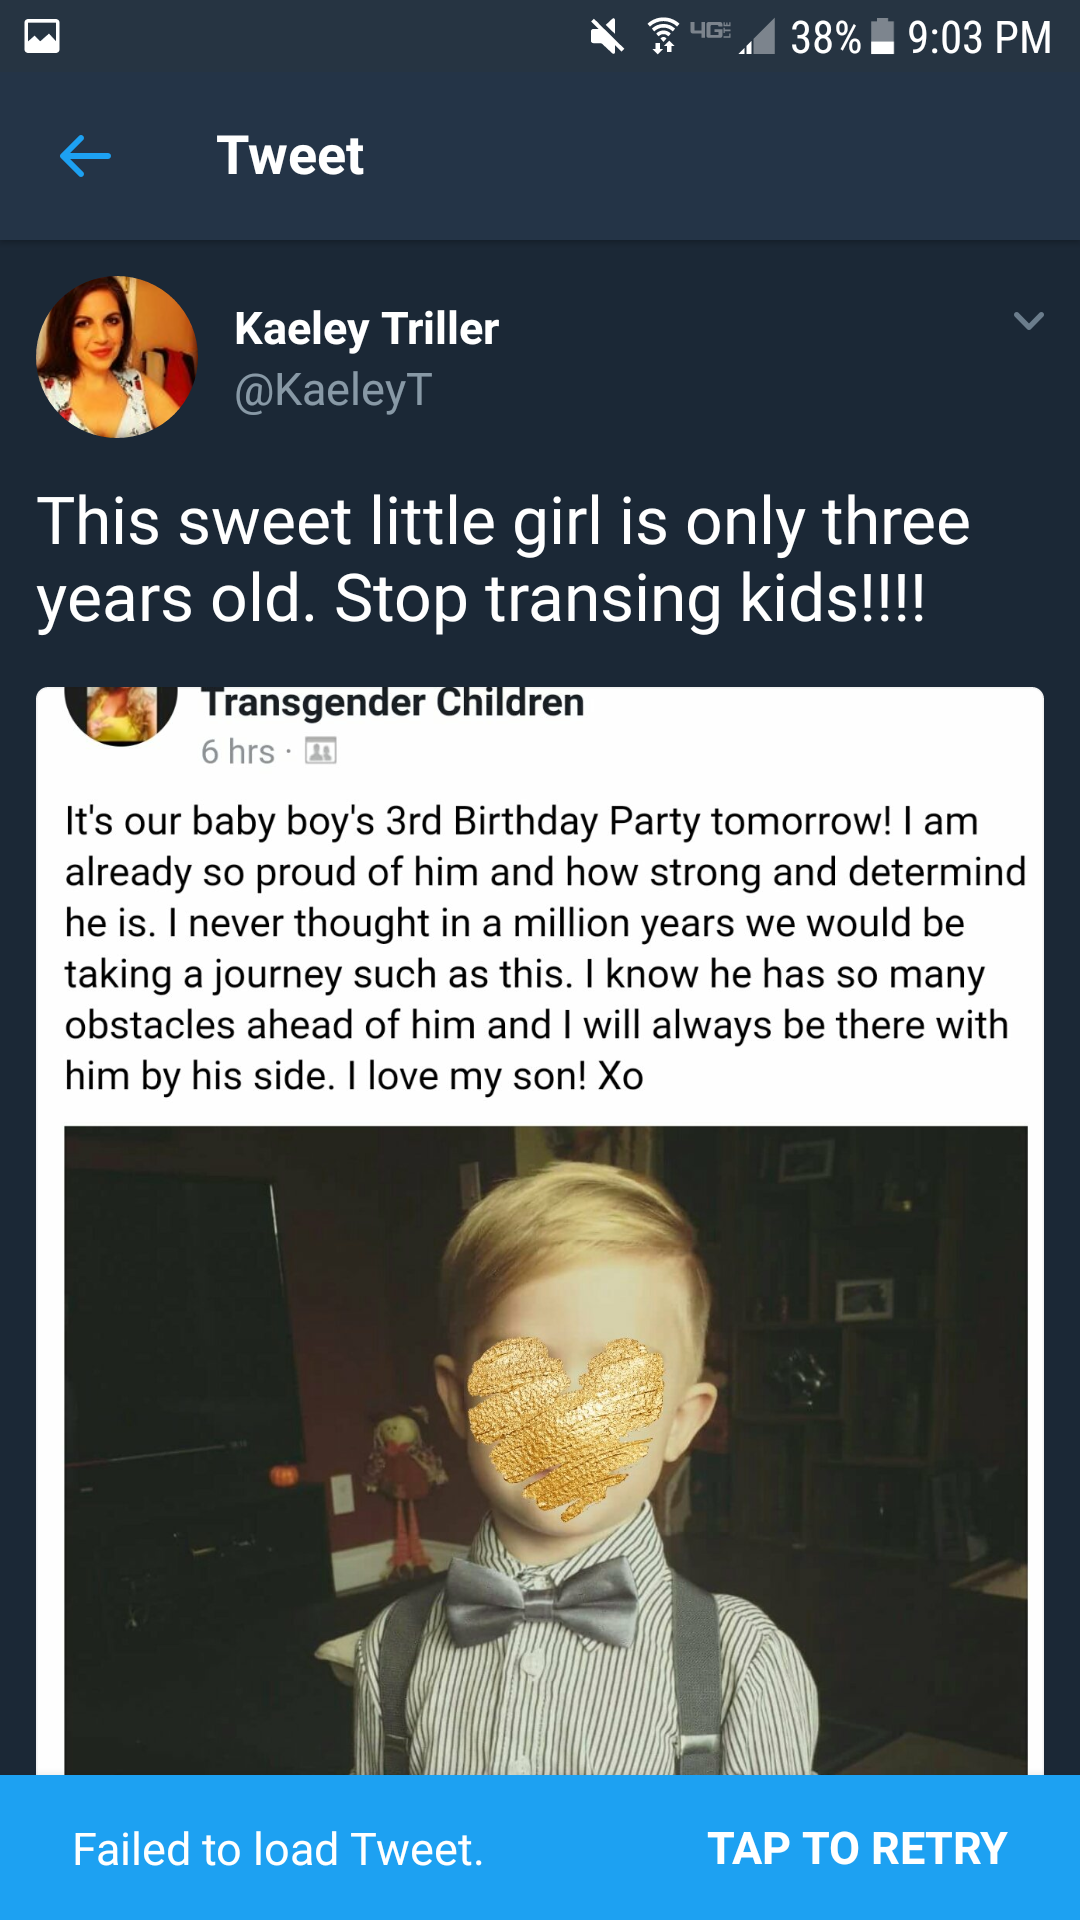Tap the friends audience icon beside 6 hrs
1080x1920 pixels.
pos(320,751)
